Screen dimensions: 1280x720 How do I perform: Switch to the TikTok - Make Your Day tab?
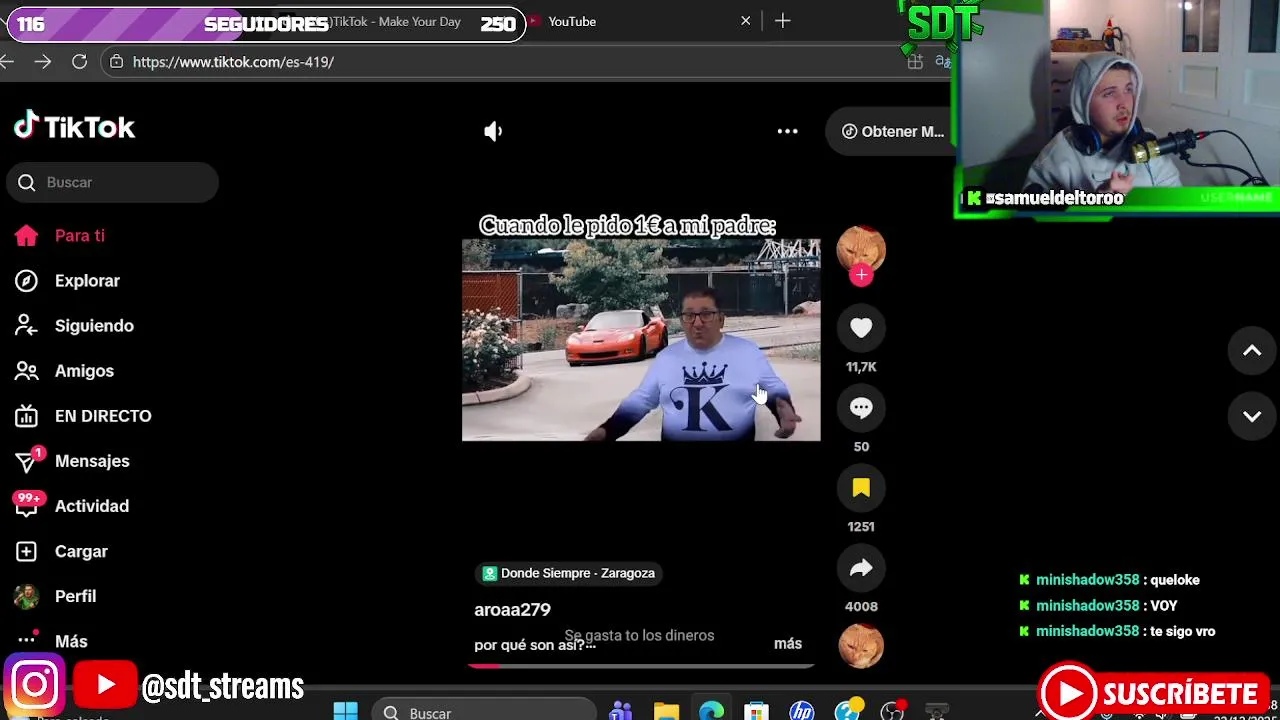[396, 21]
